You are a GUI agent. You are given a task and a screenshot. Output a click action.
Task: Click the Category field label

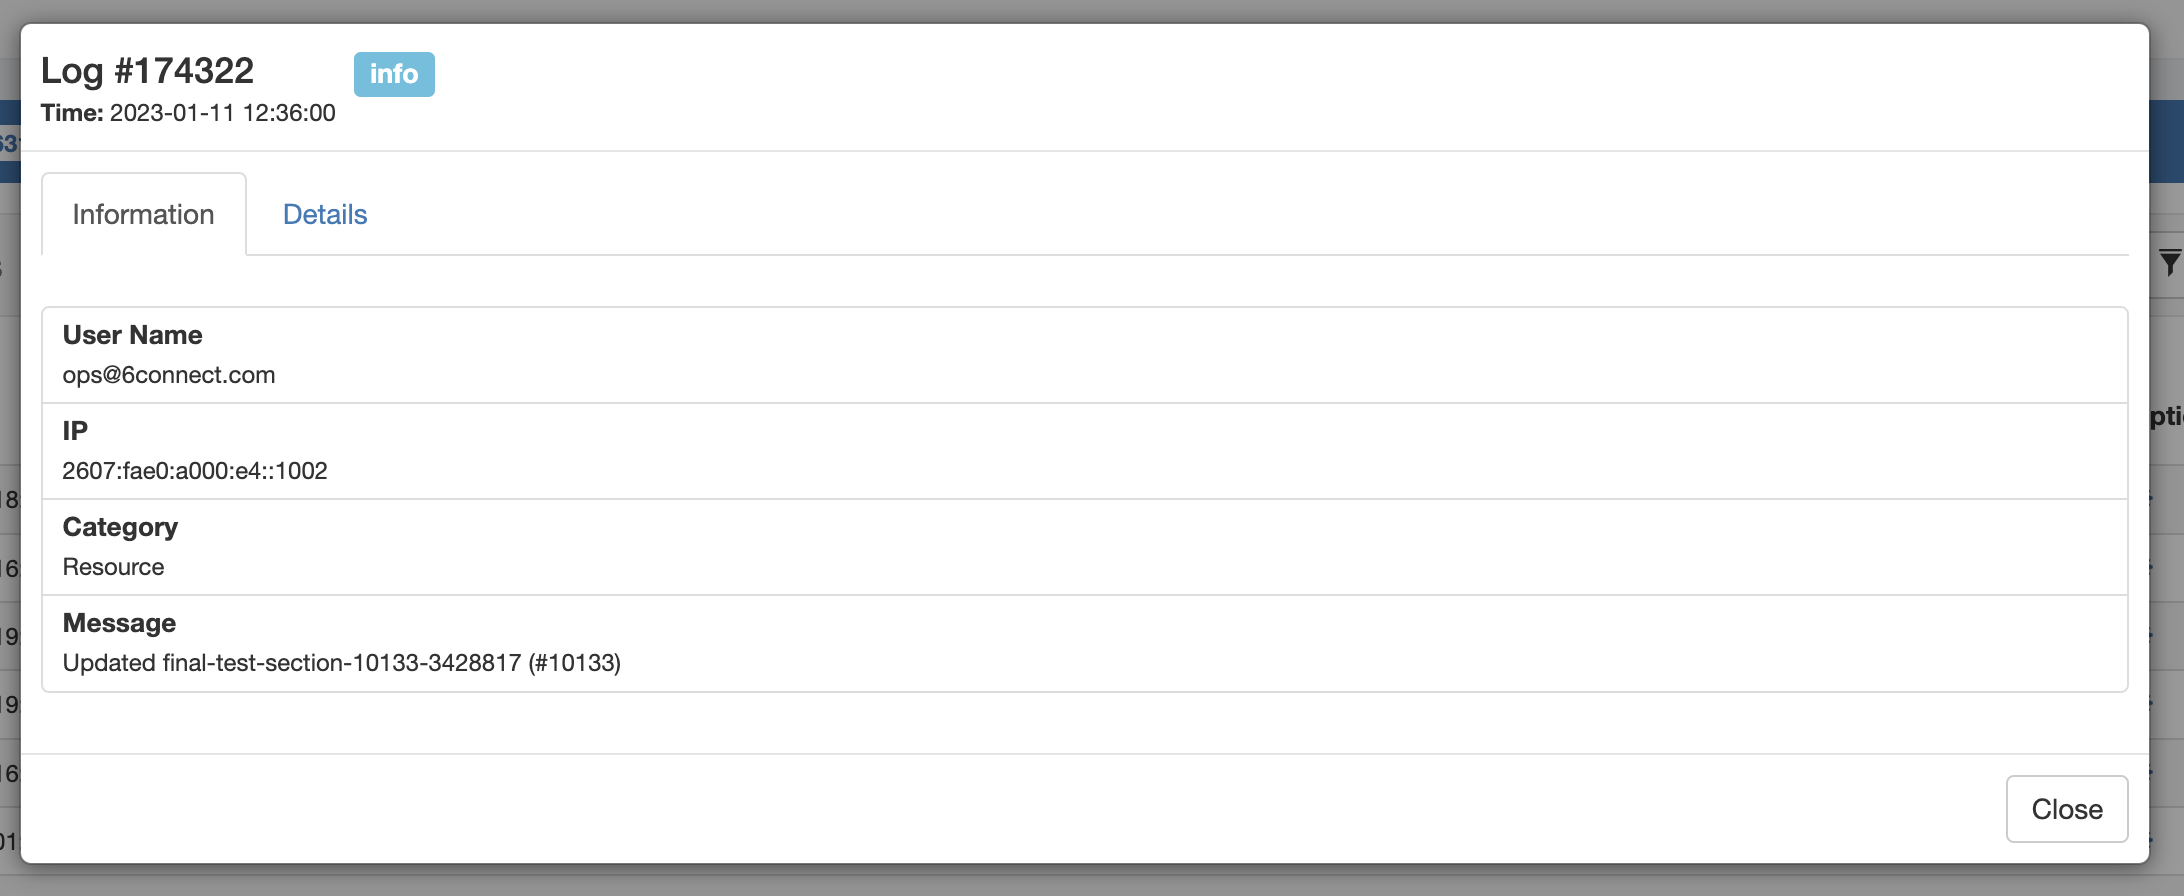tap(120, 527)
